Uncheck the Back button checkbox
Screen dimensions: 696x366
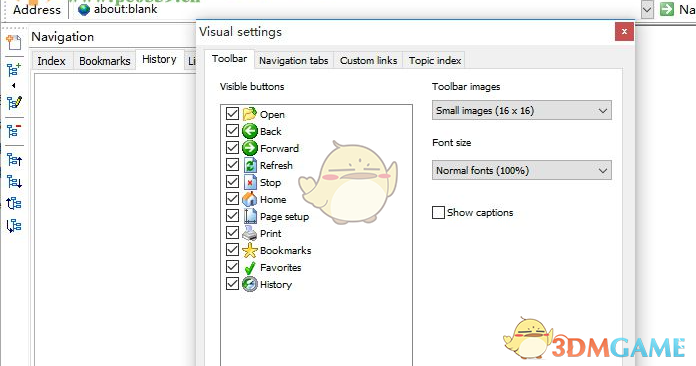tap(232, 130)
